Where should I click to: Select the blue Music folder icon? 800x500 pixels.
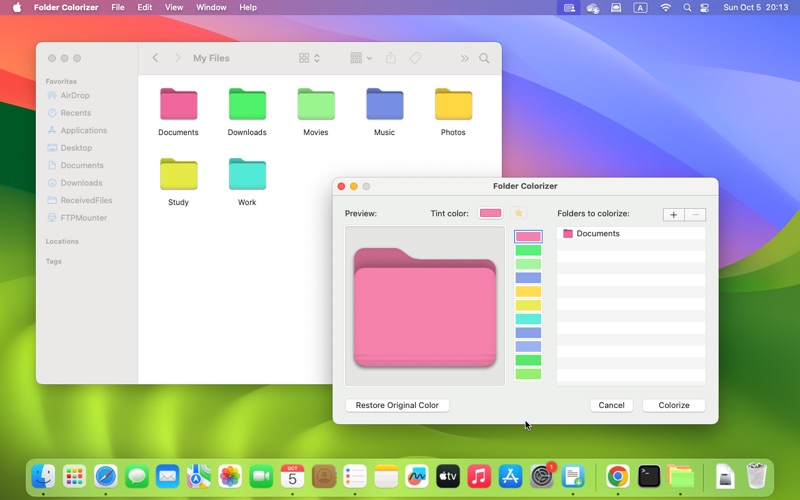click(384, 105)
